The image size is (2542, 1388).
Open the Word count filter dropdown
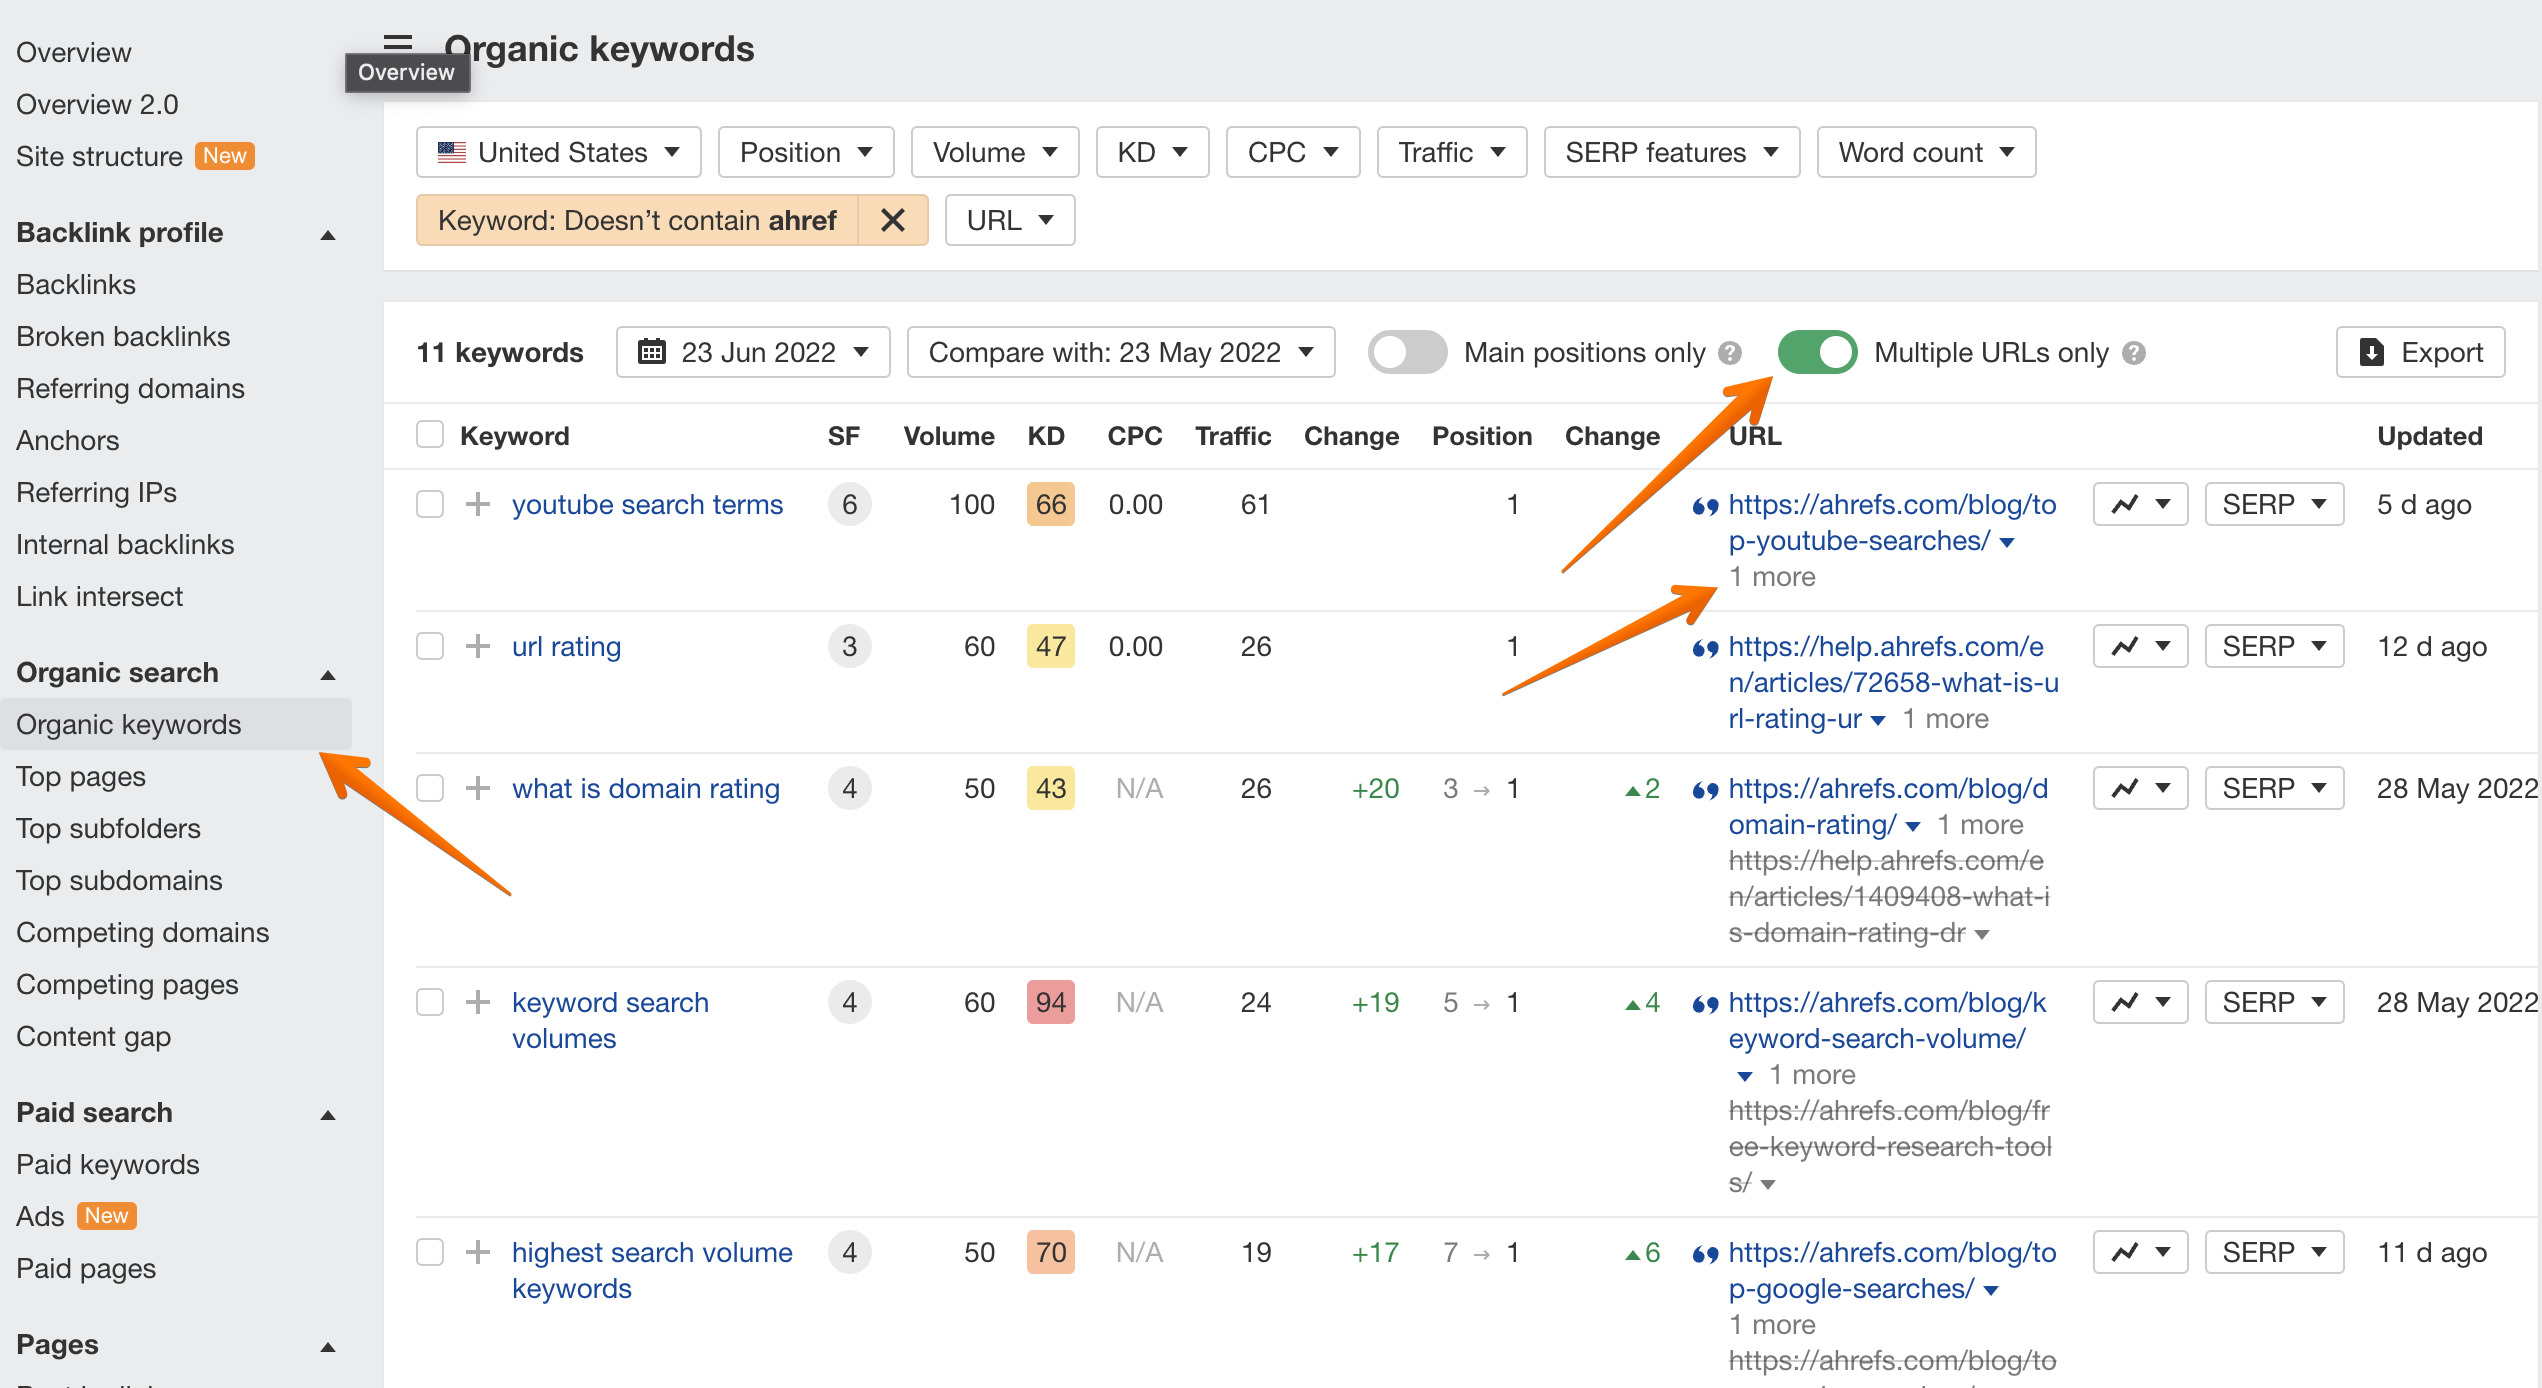[x=1927, y=152]
